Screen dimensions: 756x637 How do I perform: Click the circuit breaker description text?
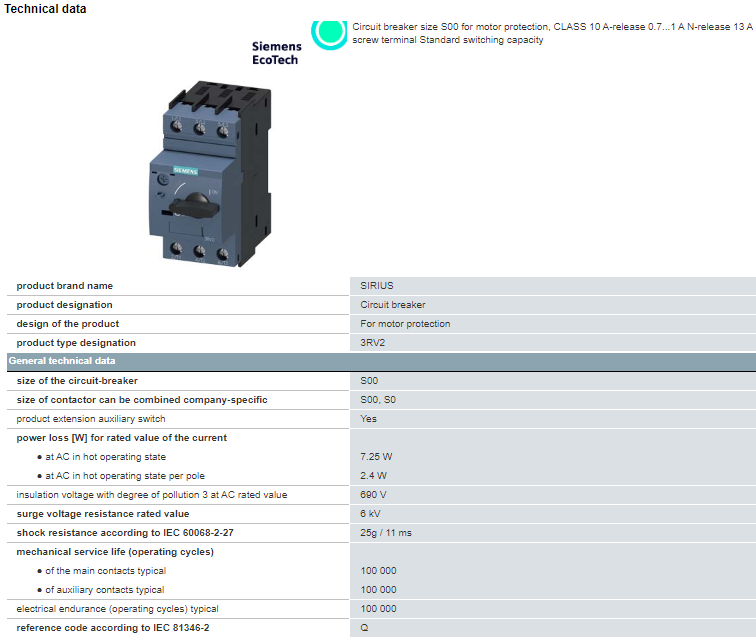coord(553,33)
